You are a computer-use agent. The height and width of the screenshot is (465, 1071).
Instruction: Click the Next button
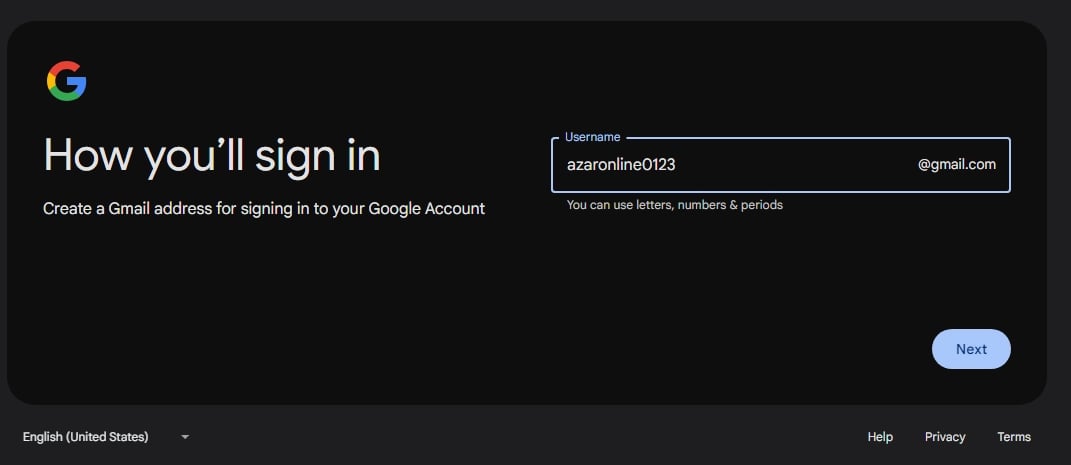click(971, 349)
